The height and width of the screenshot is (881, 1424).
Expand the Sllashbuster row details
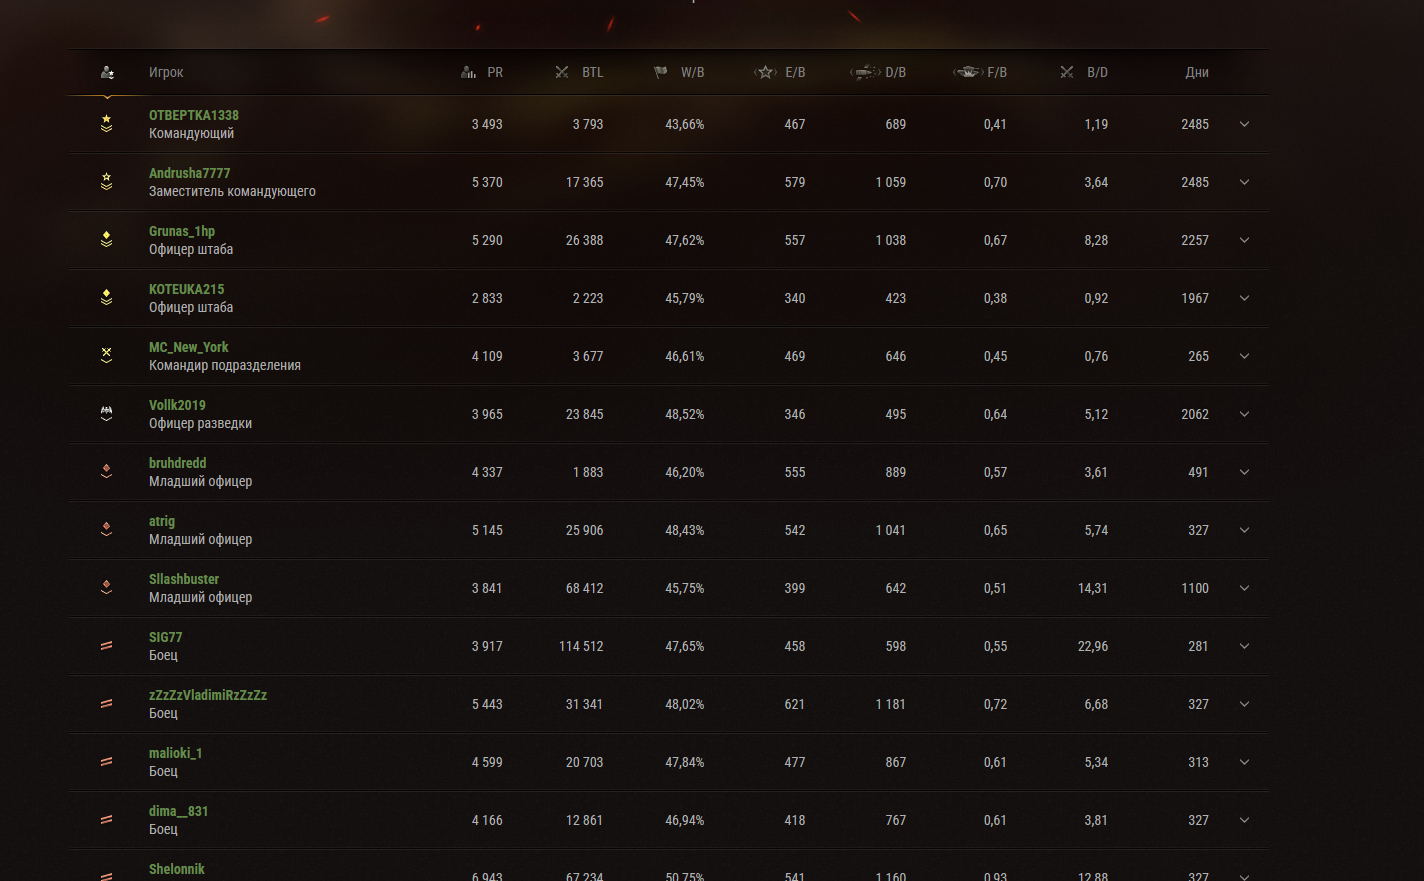click(1245, 588)
